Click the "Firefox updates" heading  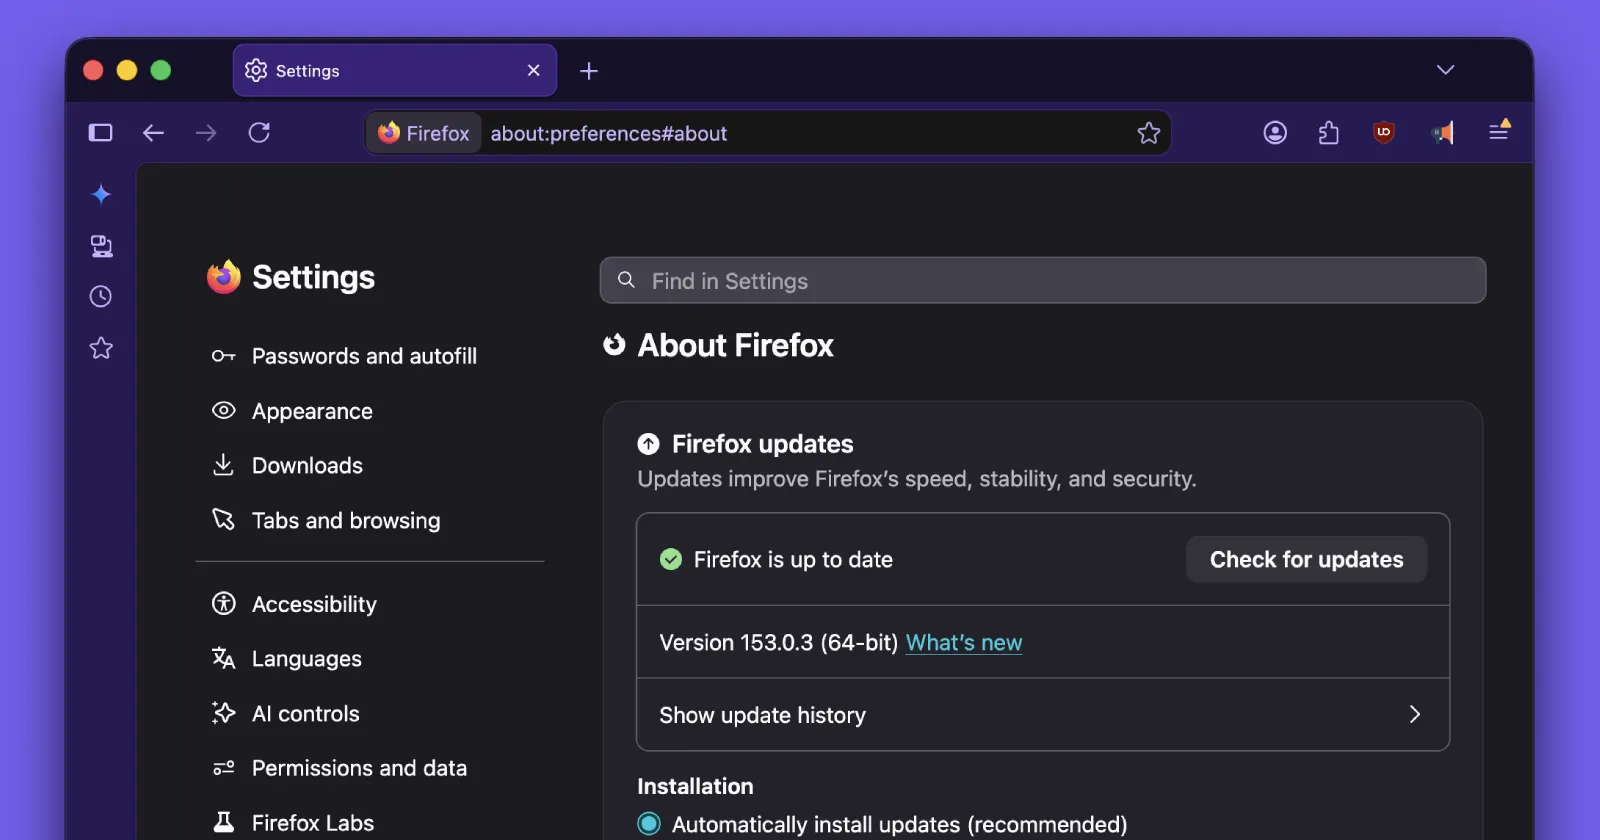click(762, 444)
